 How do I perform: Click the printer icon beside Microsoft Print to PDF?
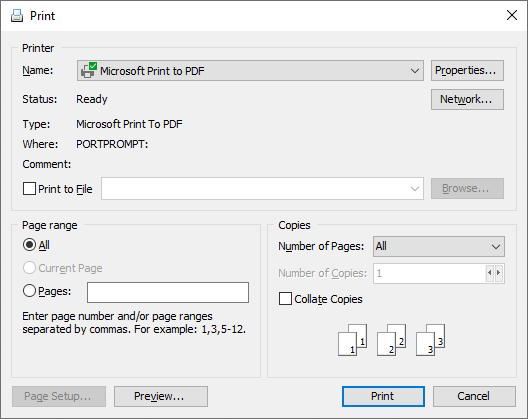point(89,70)
